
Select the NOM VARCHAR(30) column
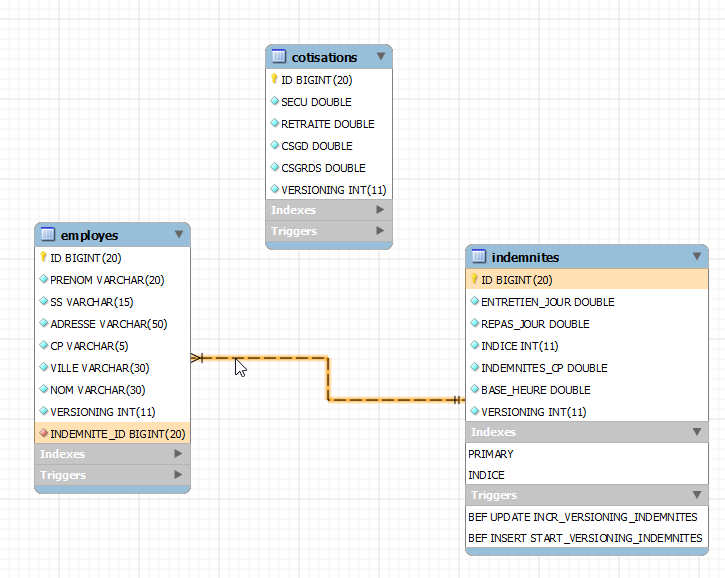[x=98, y=390]
